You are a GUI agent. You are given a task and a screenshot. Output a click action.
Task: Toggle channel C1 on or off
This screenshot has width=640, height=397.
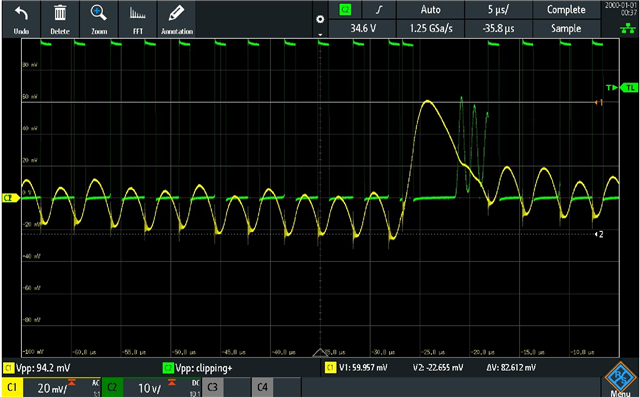click(x=12, y=387)
